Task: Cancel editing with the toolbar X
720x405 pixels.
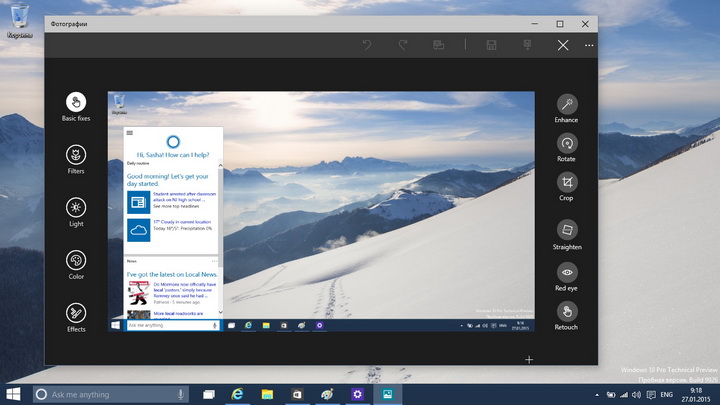Action: coord(563,45)
